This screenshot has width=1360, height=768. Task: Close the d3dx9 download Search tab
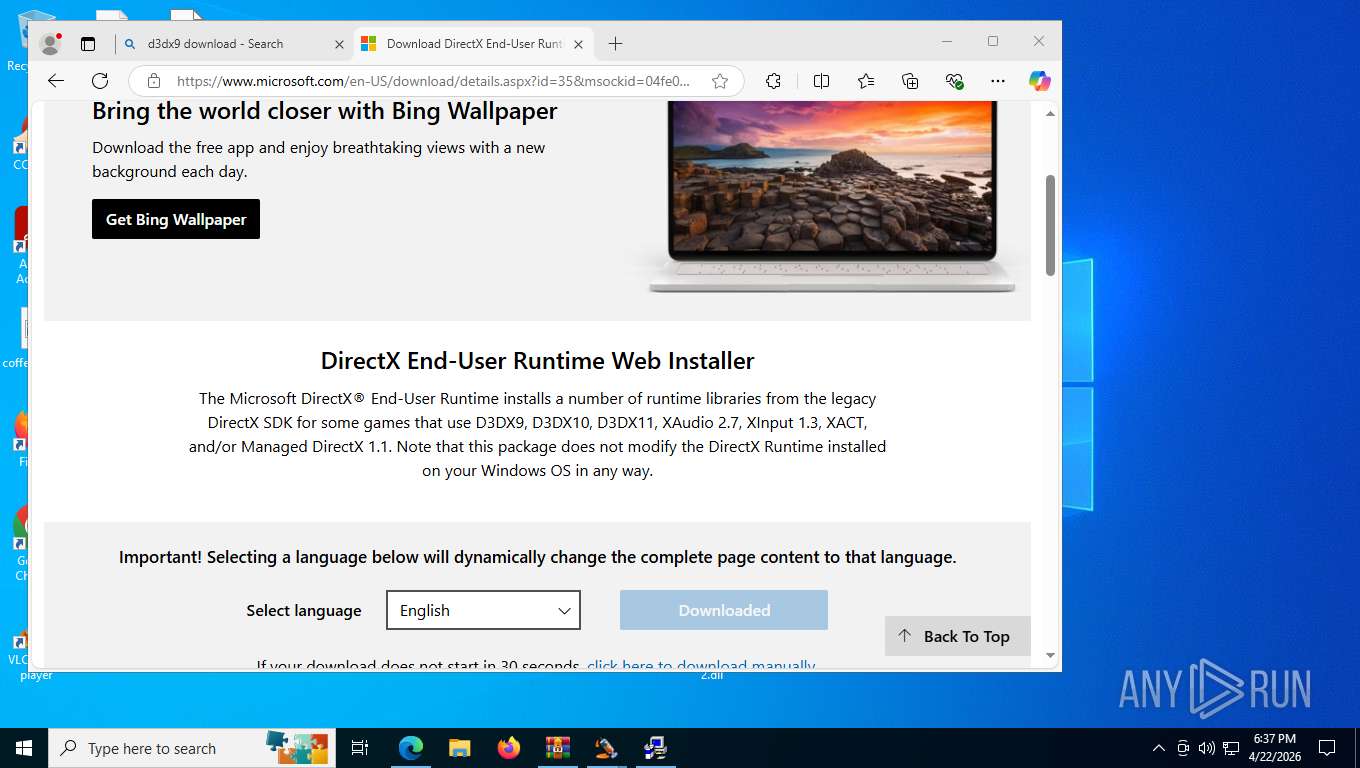[339, 44]
